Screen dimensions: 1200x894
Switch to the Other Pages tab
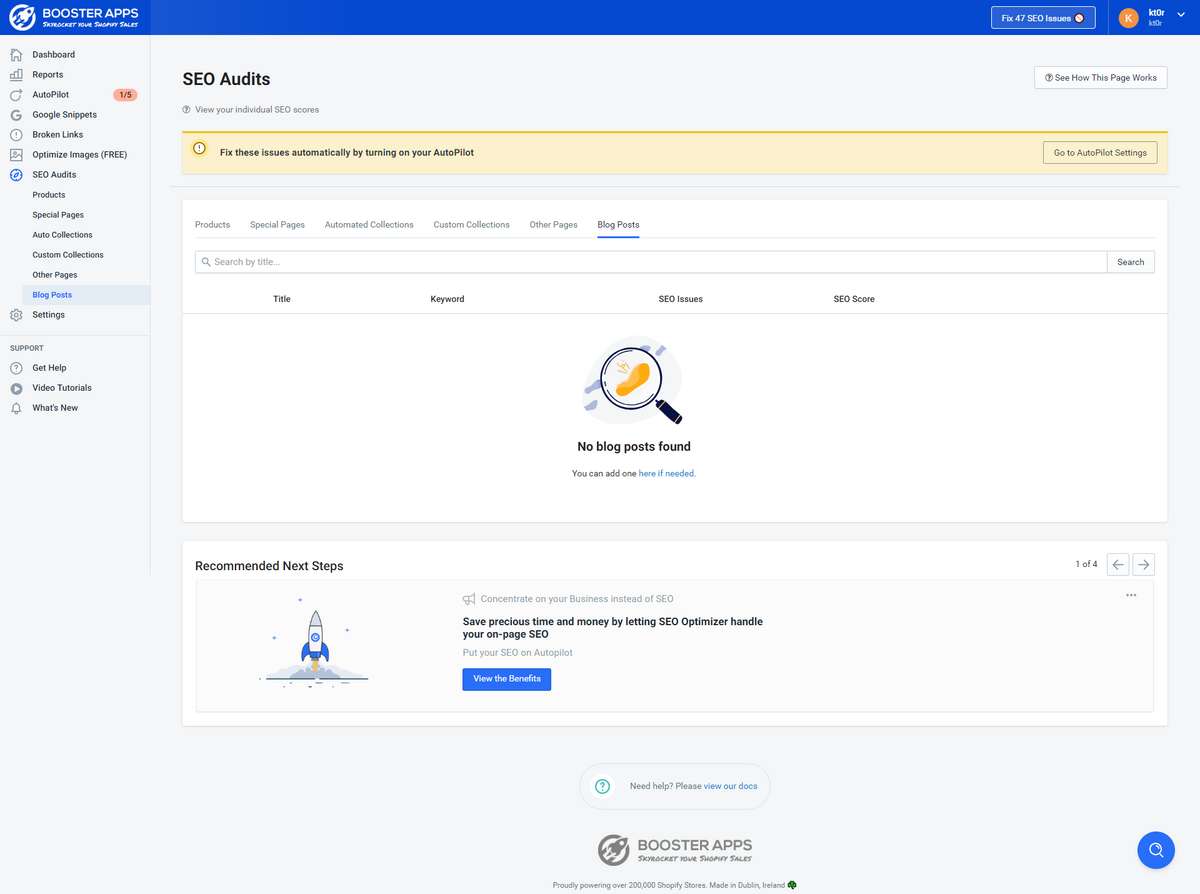click(554, 225)
